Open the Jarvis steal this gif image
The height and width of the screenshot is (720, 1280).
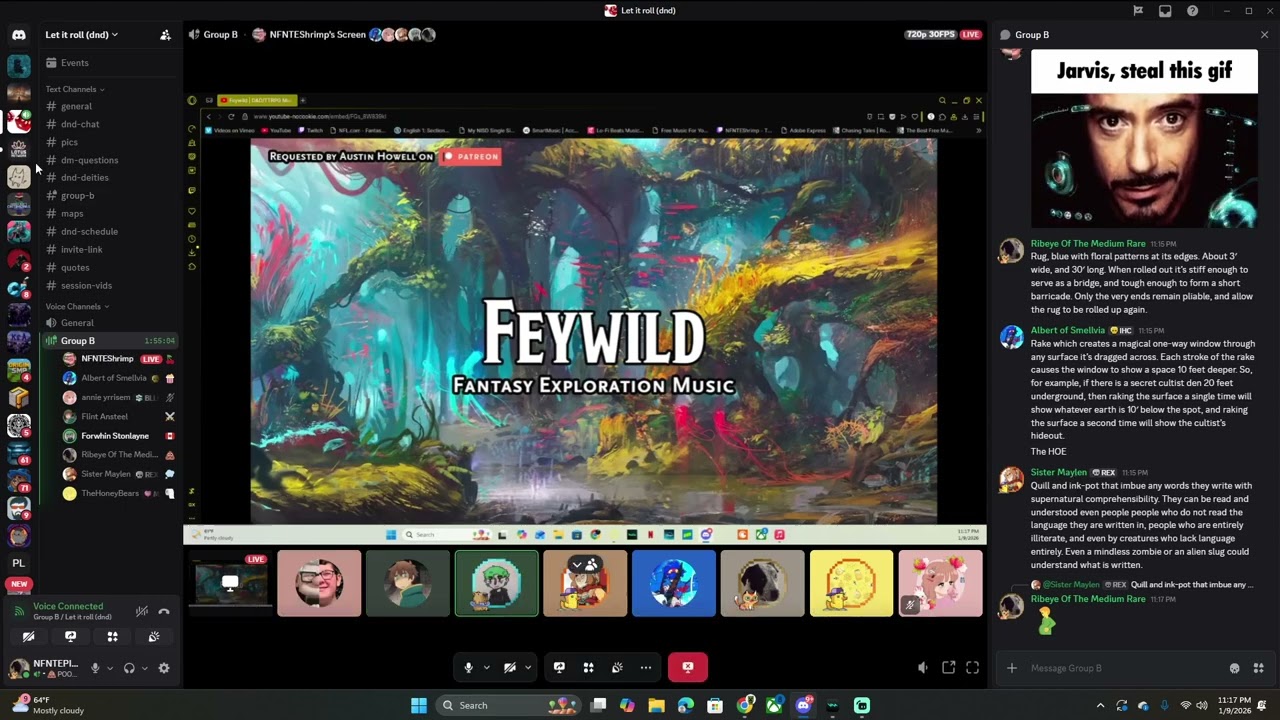(x=1144, y=140)
